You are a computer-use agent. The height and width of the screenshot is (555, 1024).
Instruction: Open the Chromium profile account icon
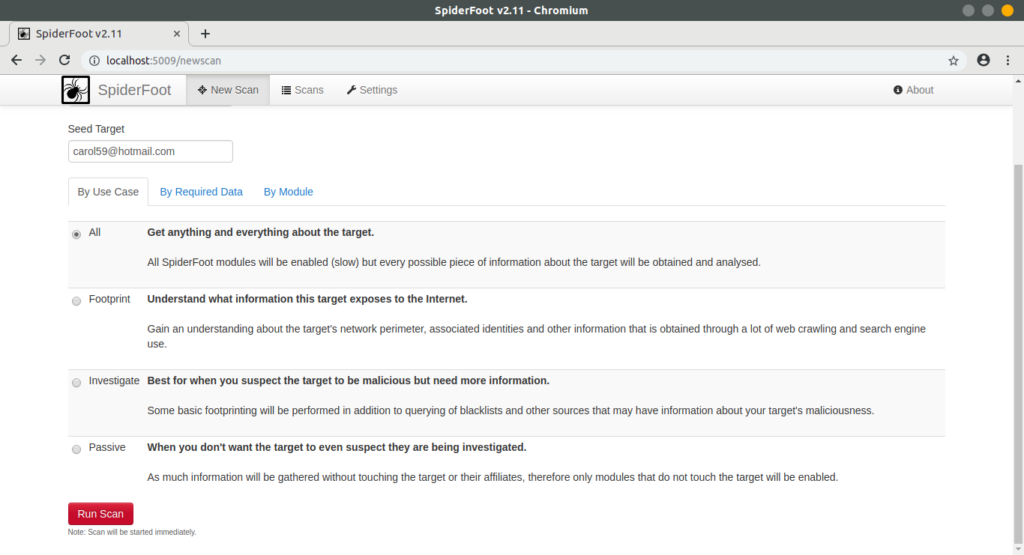click(x=983, y=60)
